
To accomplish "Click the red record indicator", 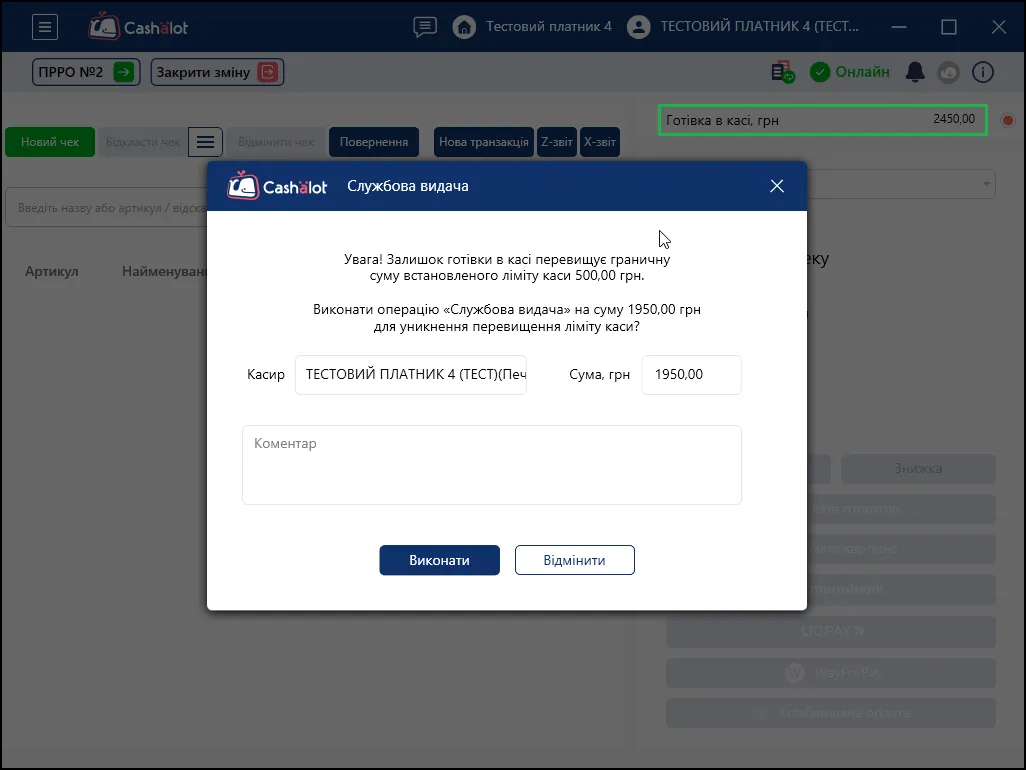I will coord(1008,120).
